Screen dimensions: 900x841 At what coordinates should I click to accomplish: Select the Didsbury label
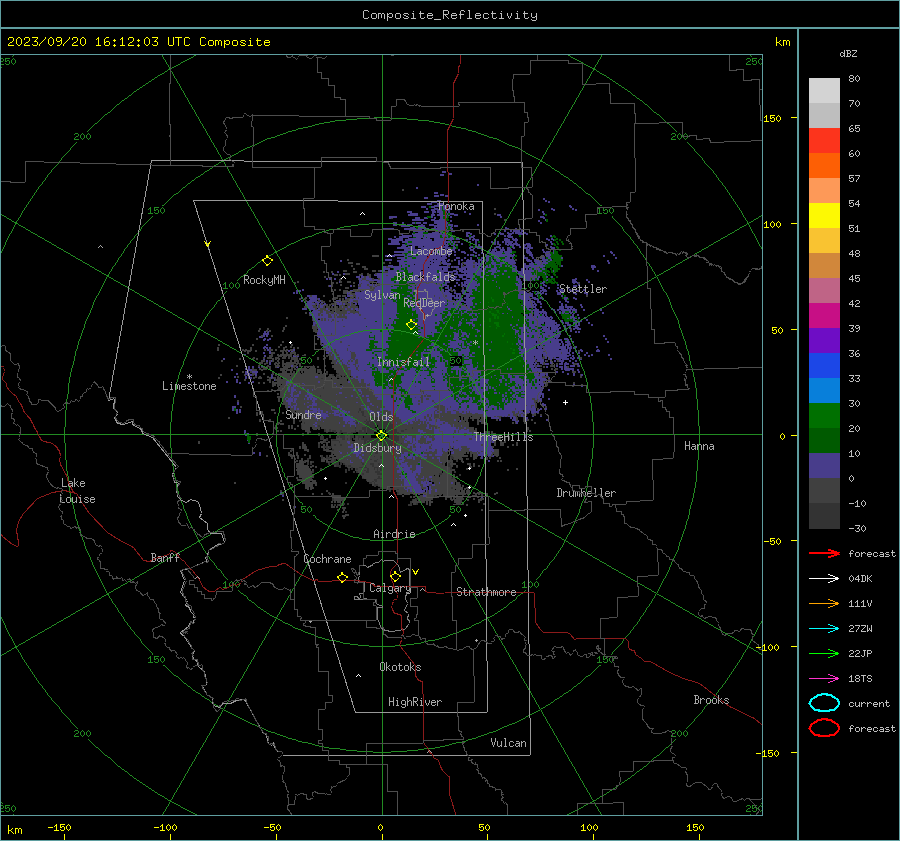[377, 448]
